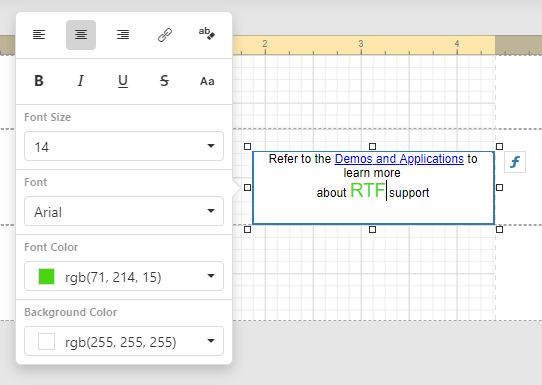Click the top-right resize handle

pyautogui.click(x=499, y=147)
